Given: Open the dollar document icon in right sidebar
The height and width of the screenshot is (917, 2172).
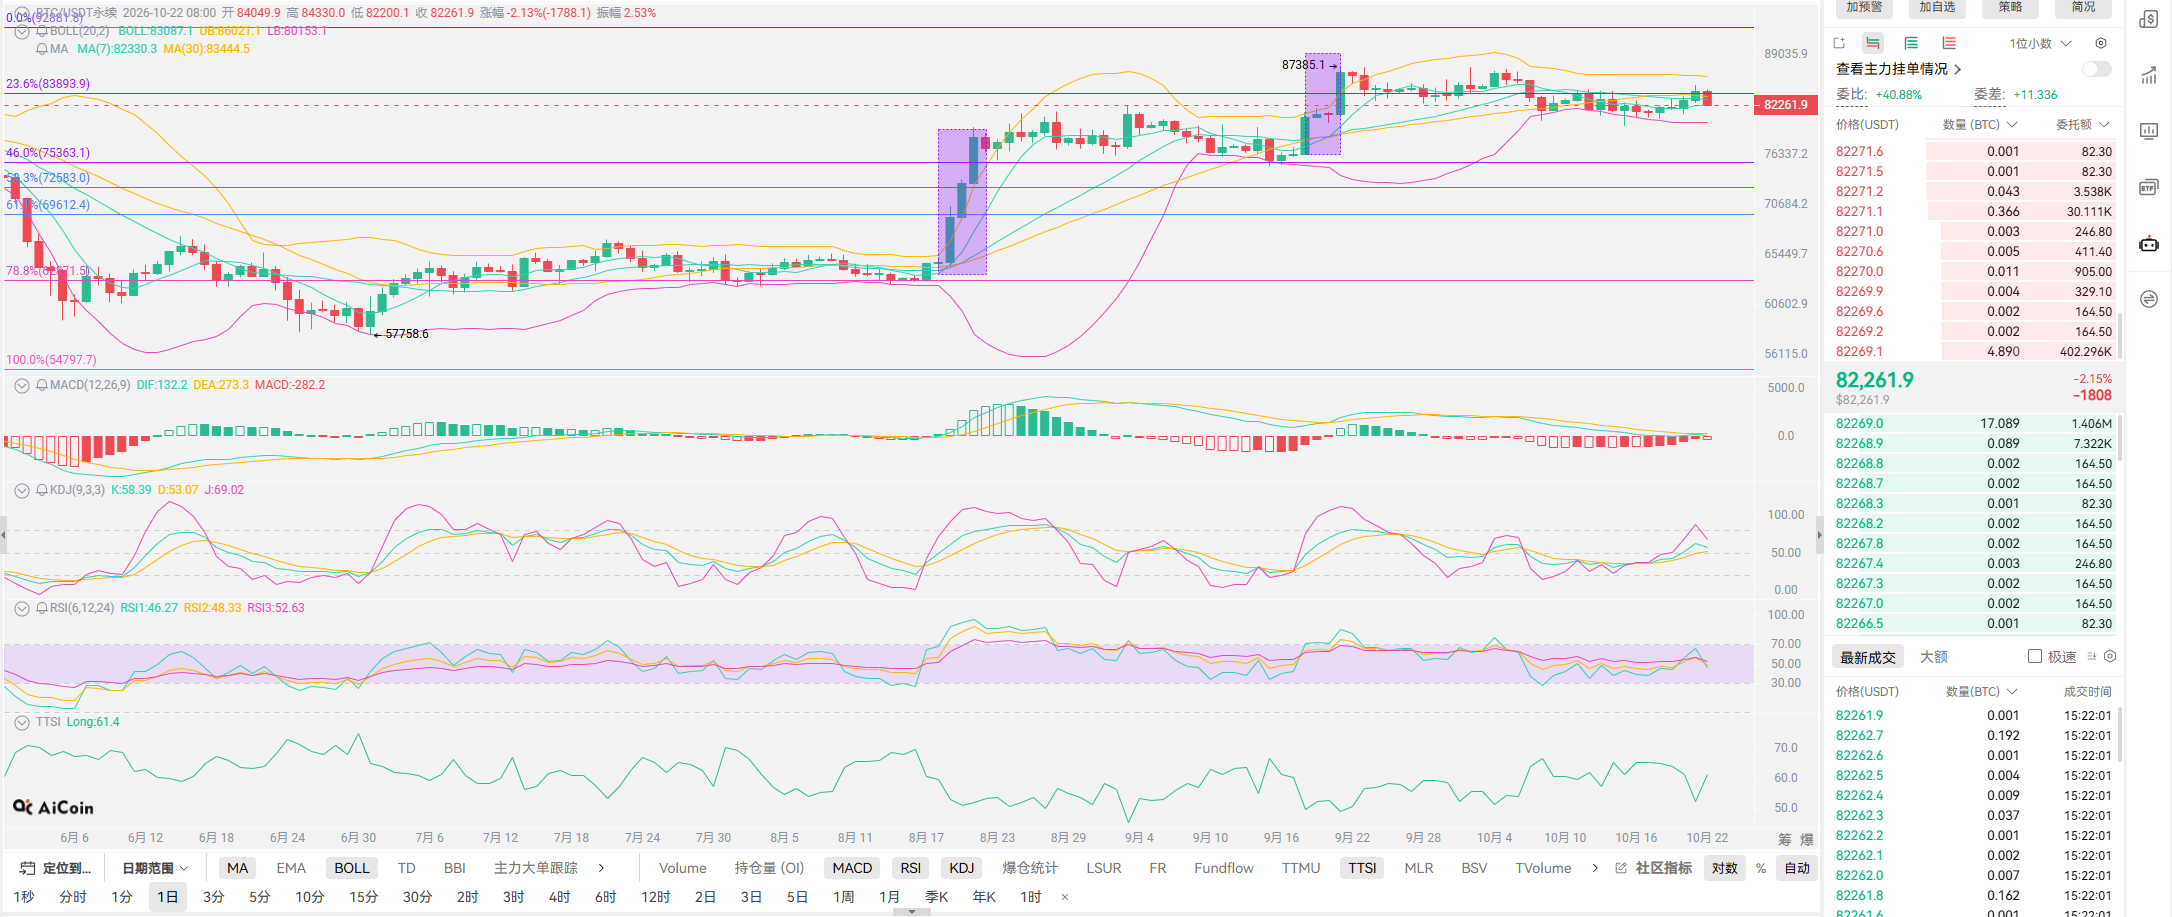Looking at the screenshot, I should coord(2148,19).
